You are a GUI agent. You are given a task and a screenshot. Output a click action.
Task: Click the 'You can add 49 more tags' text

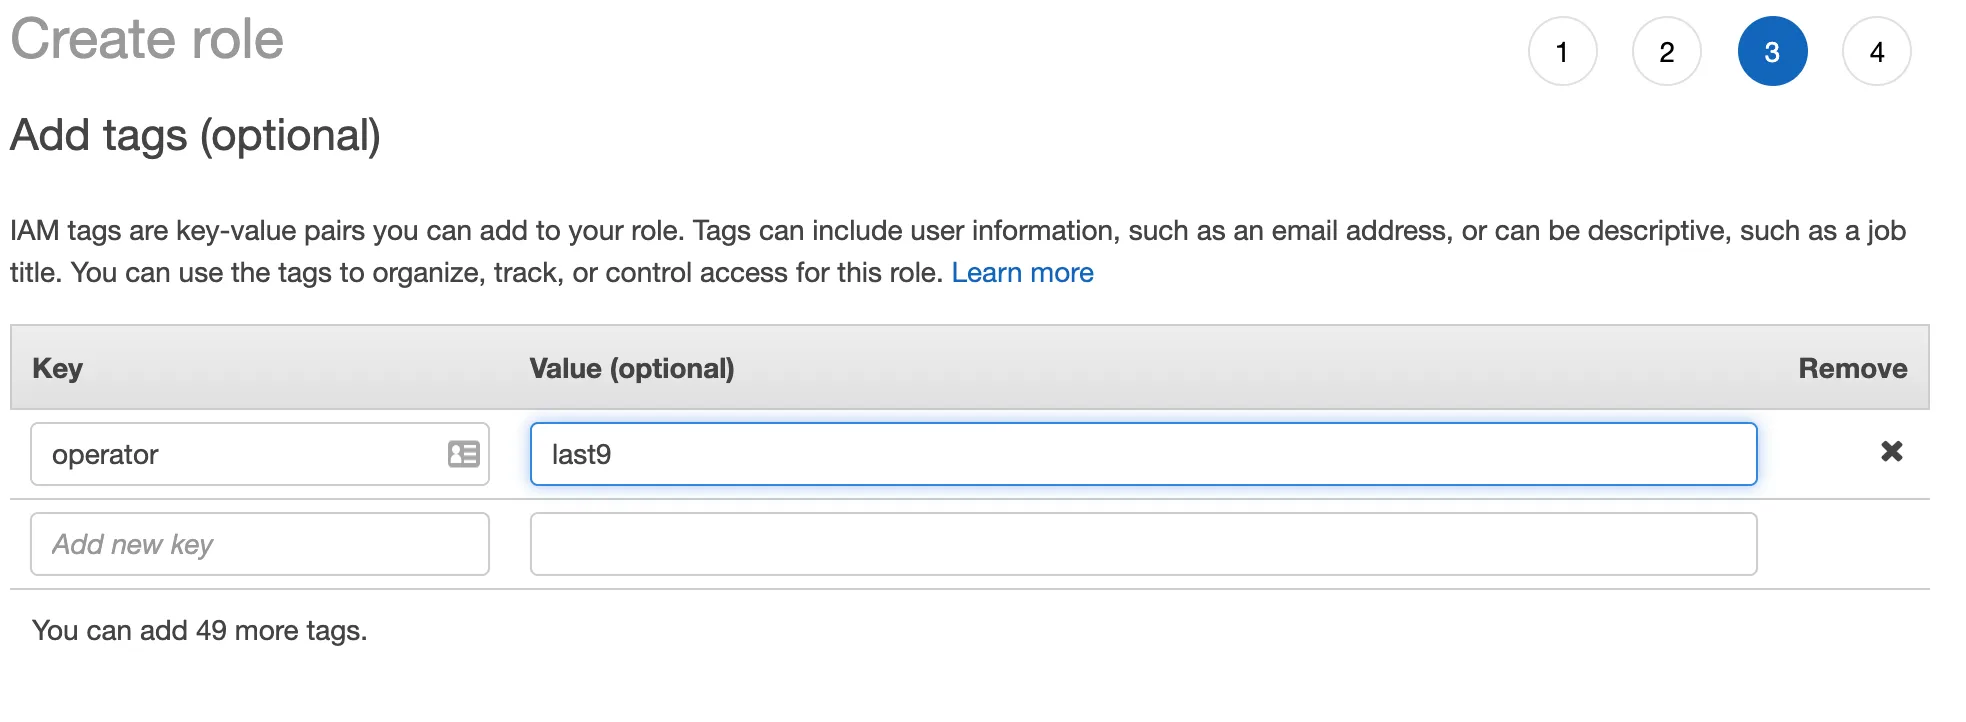click(x=199, y=631)
